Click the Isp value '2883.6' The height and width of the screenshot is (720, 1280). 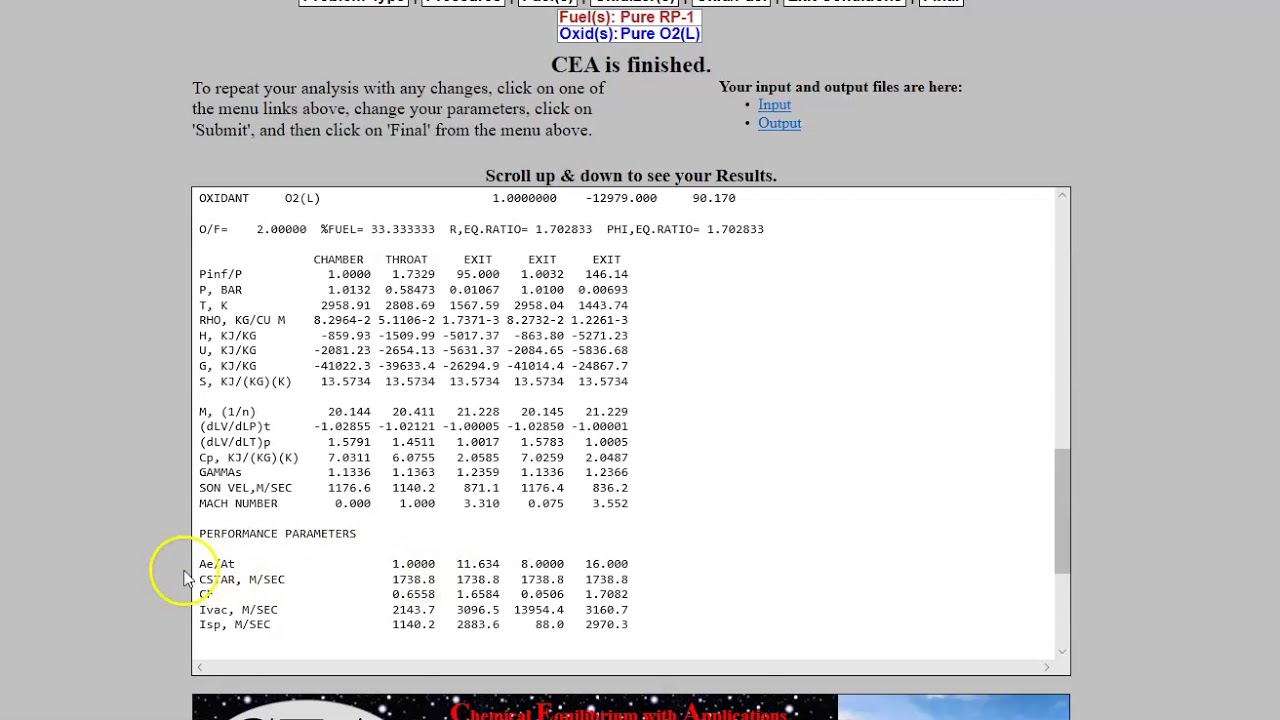tap(478, 625)
